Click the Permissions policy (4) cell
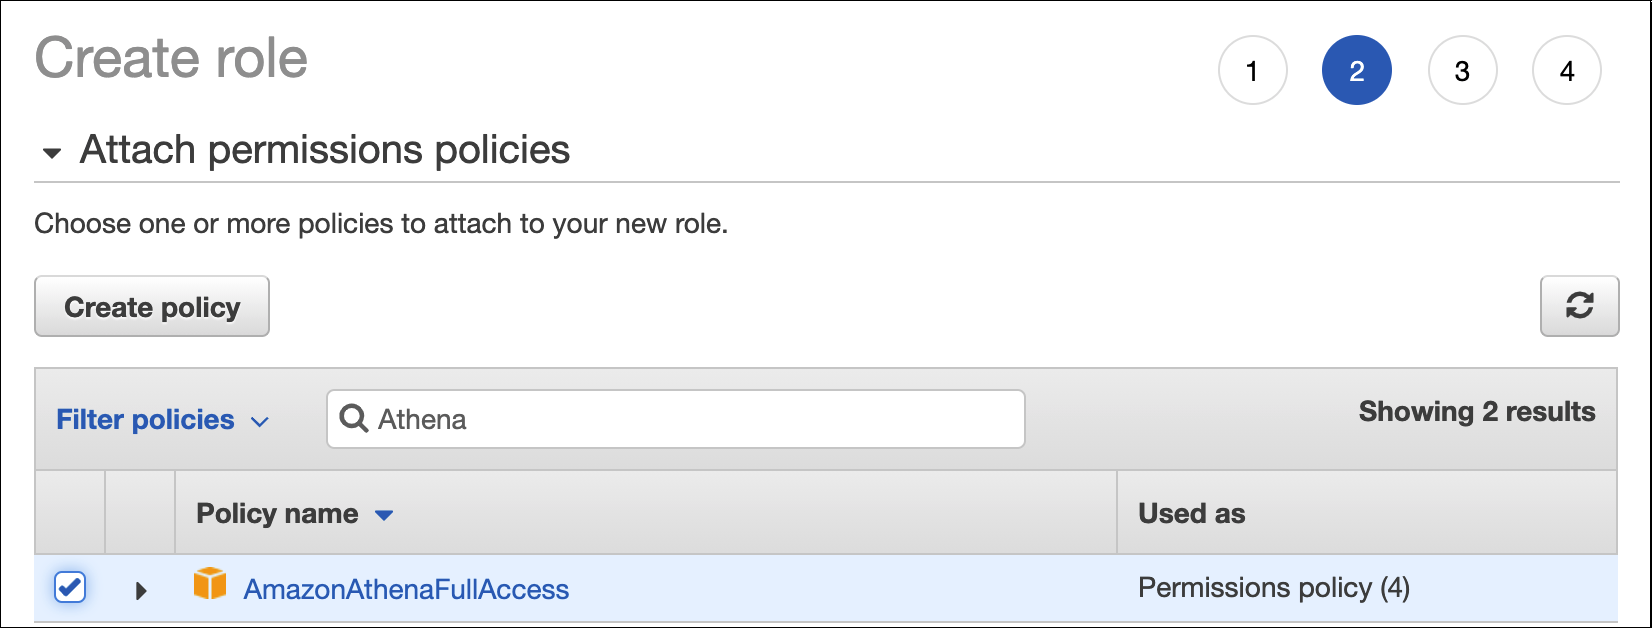1652x628 pixels. coord(1273,588)
